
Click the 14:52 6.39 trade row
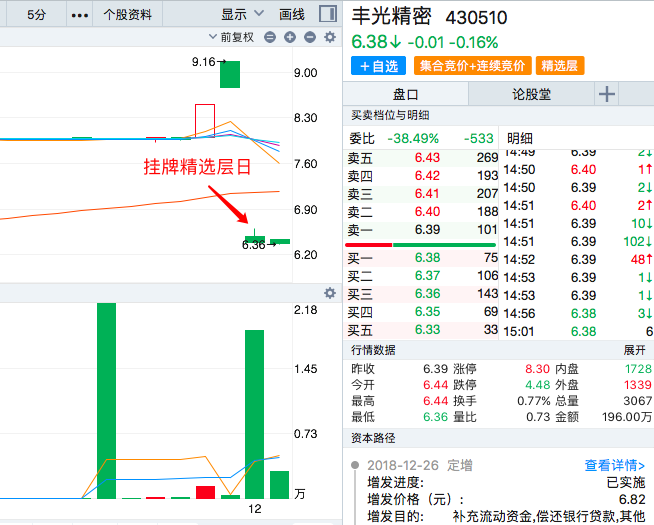(578, 260)
